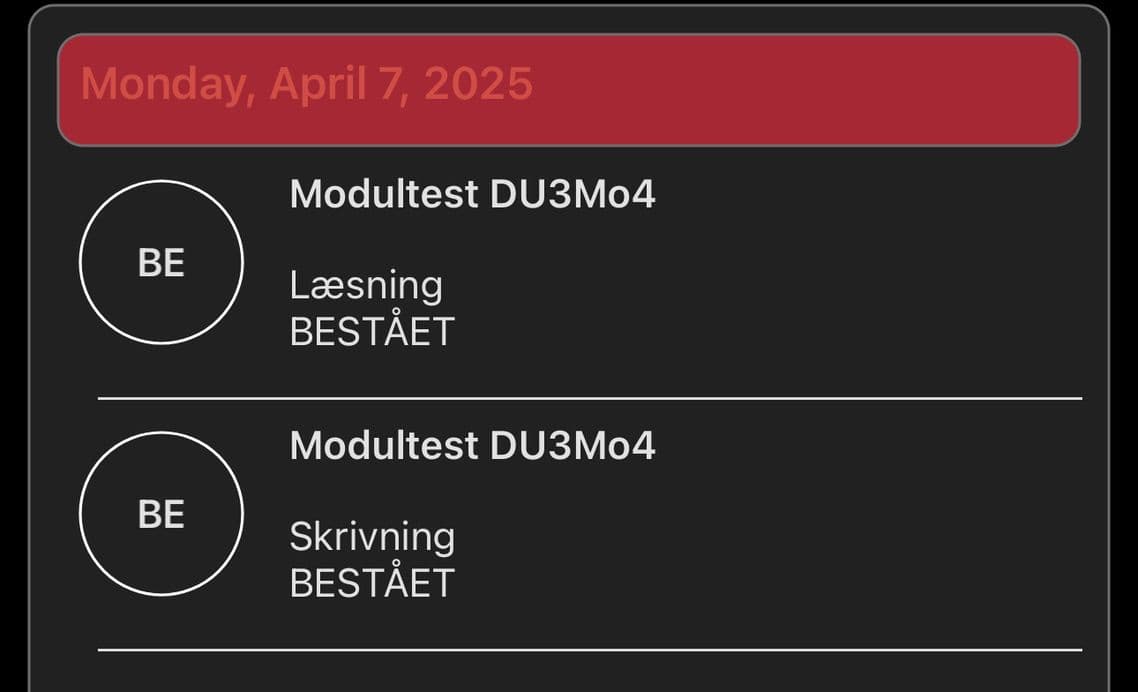Viewport: 1138px width, 692px height.
Task: Click the year 2025 in the date header
Action: pos(477,84)
